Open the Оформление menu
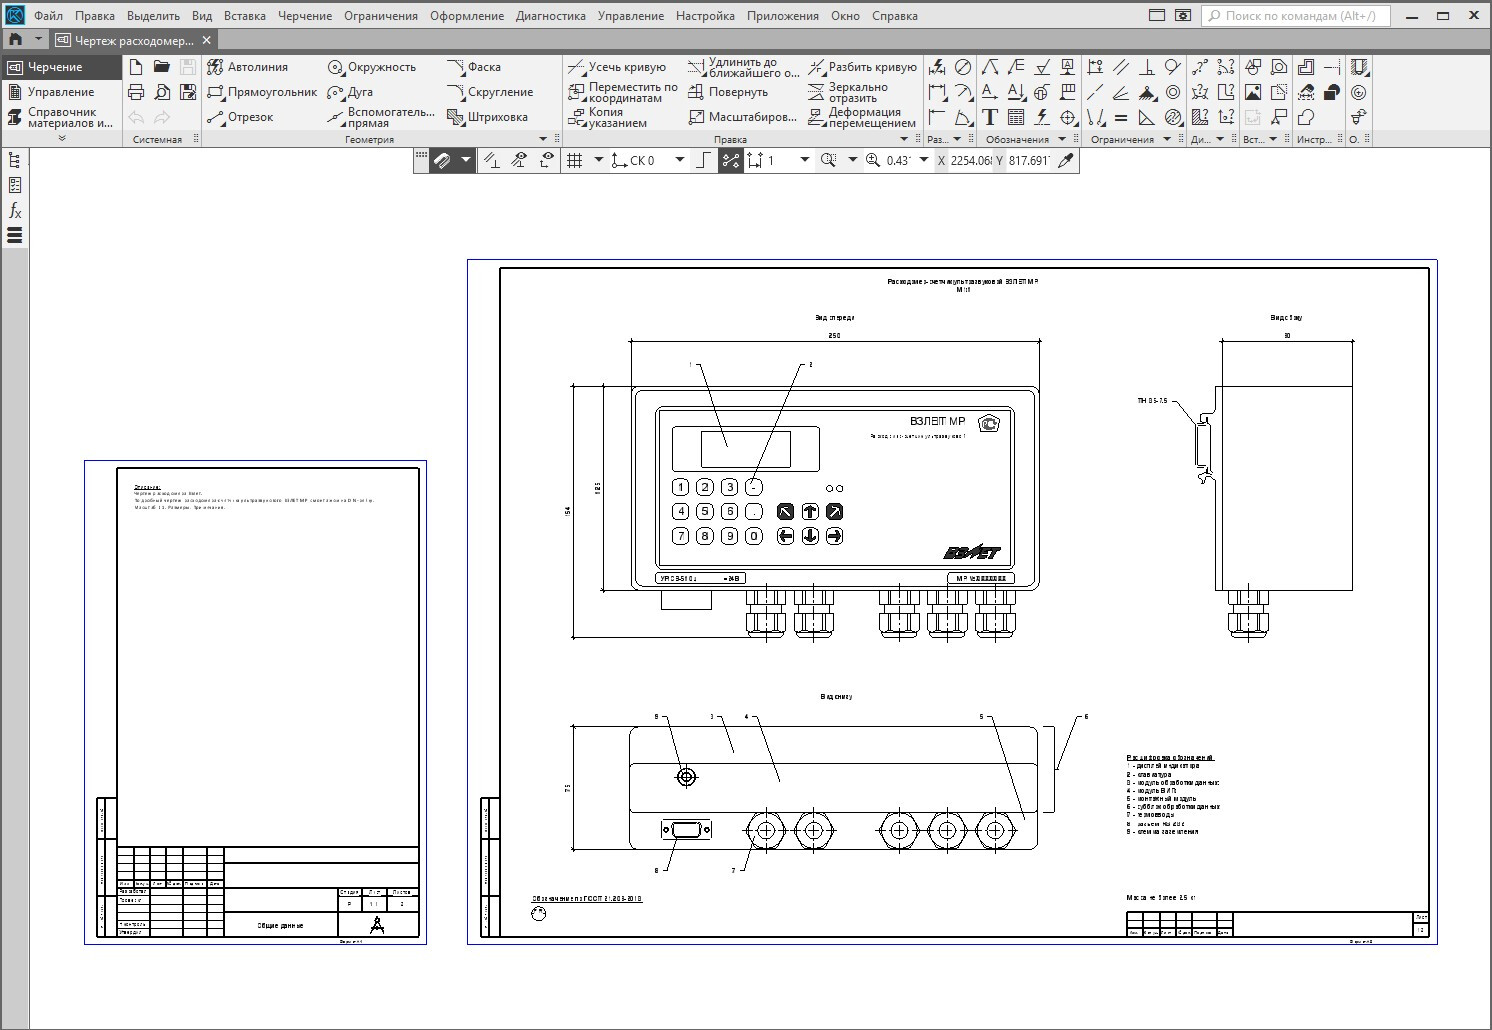 click(x=467, y=16)
